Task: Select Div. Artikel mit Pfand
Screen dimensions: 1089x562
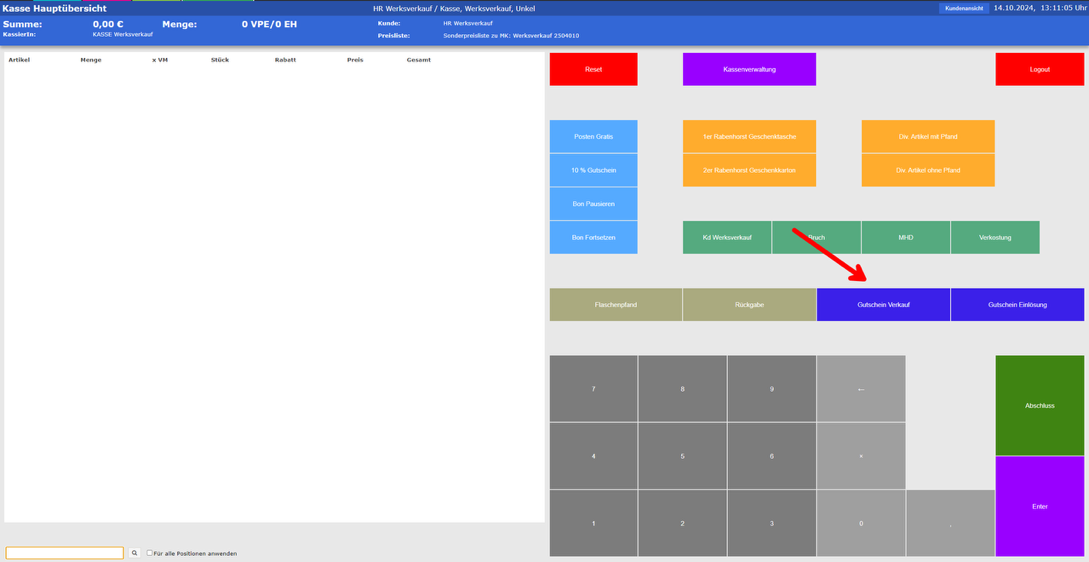Action: pos(928,137)
